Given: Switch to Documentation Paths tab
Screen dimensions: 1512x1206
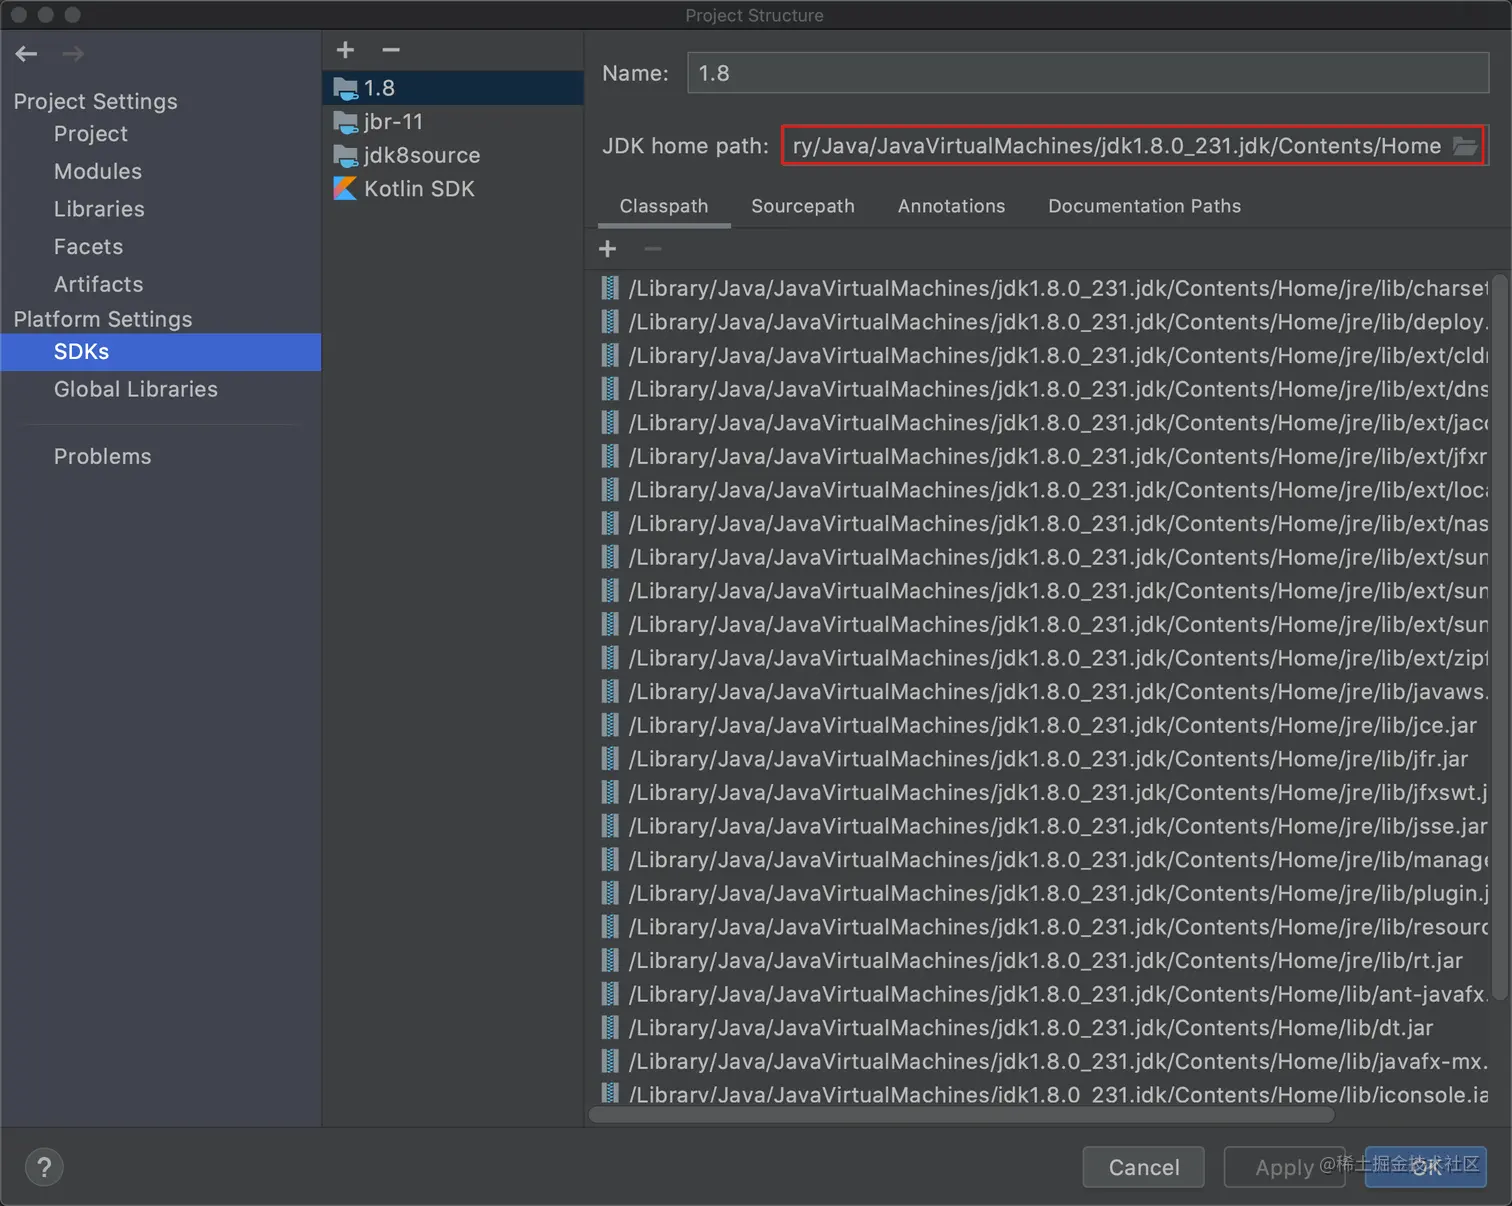Looking at the screenshot, I should pyautogui.click(x=1144, y=206).
